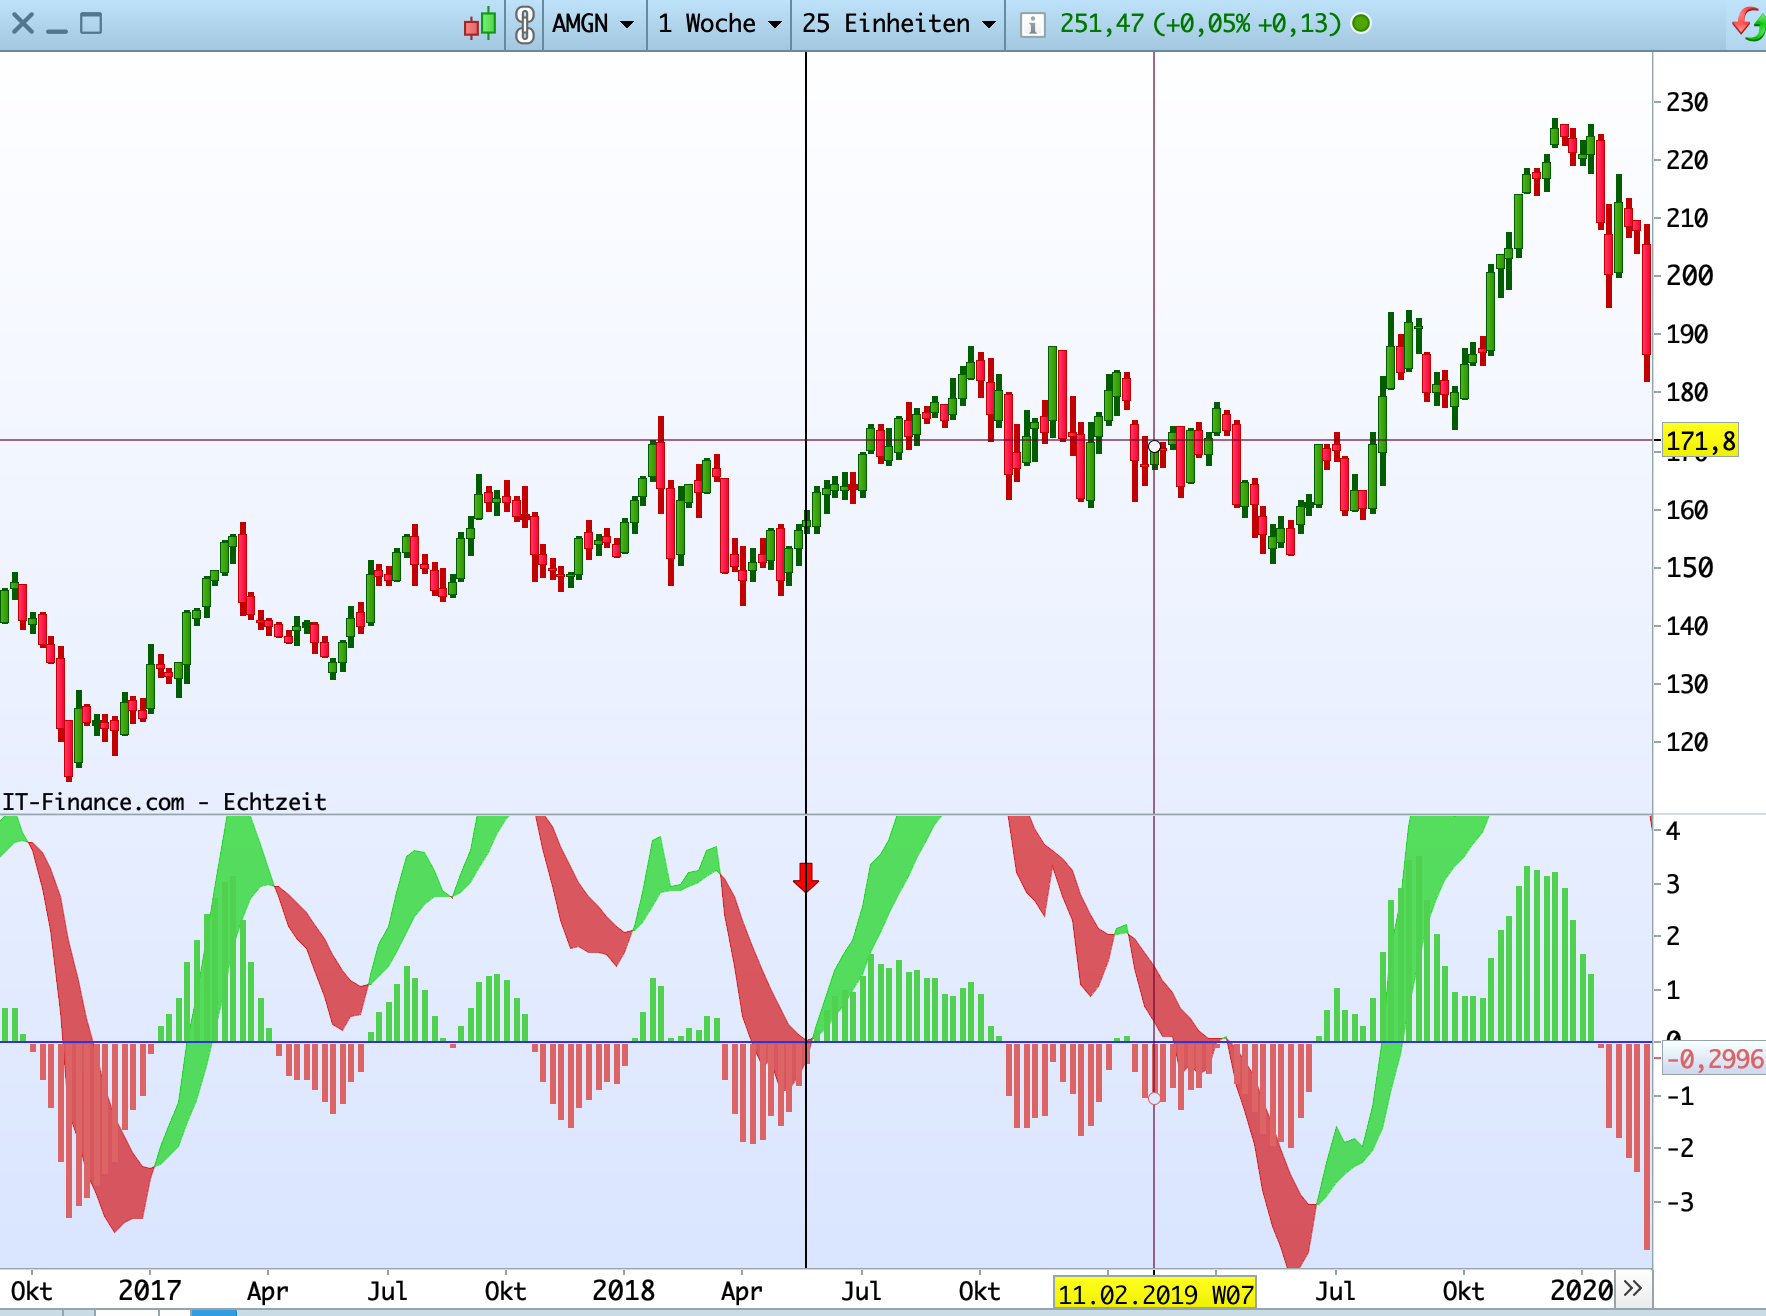Click the IT-Finance.com Echtzeit label
The width and height of the screenshot is (1766, 1316).
tap(164, 802)
